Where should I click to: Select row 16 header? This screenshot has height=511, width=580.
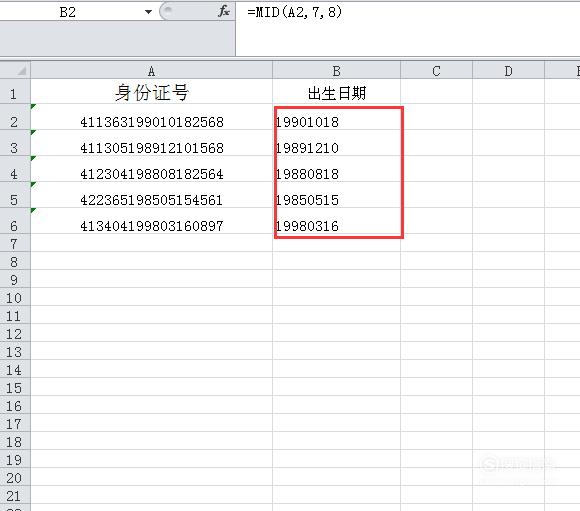[x=15, y=405]
